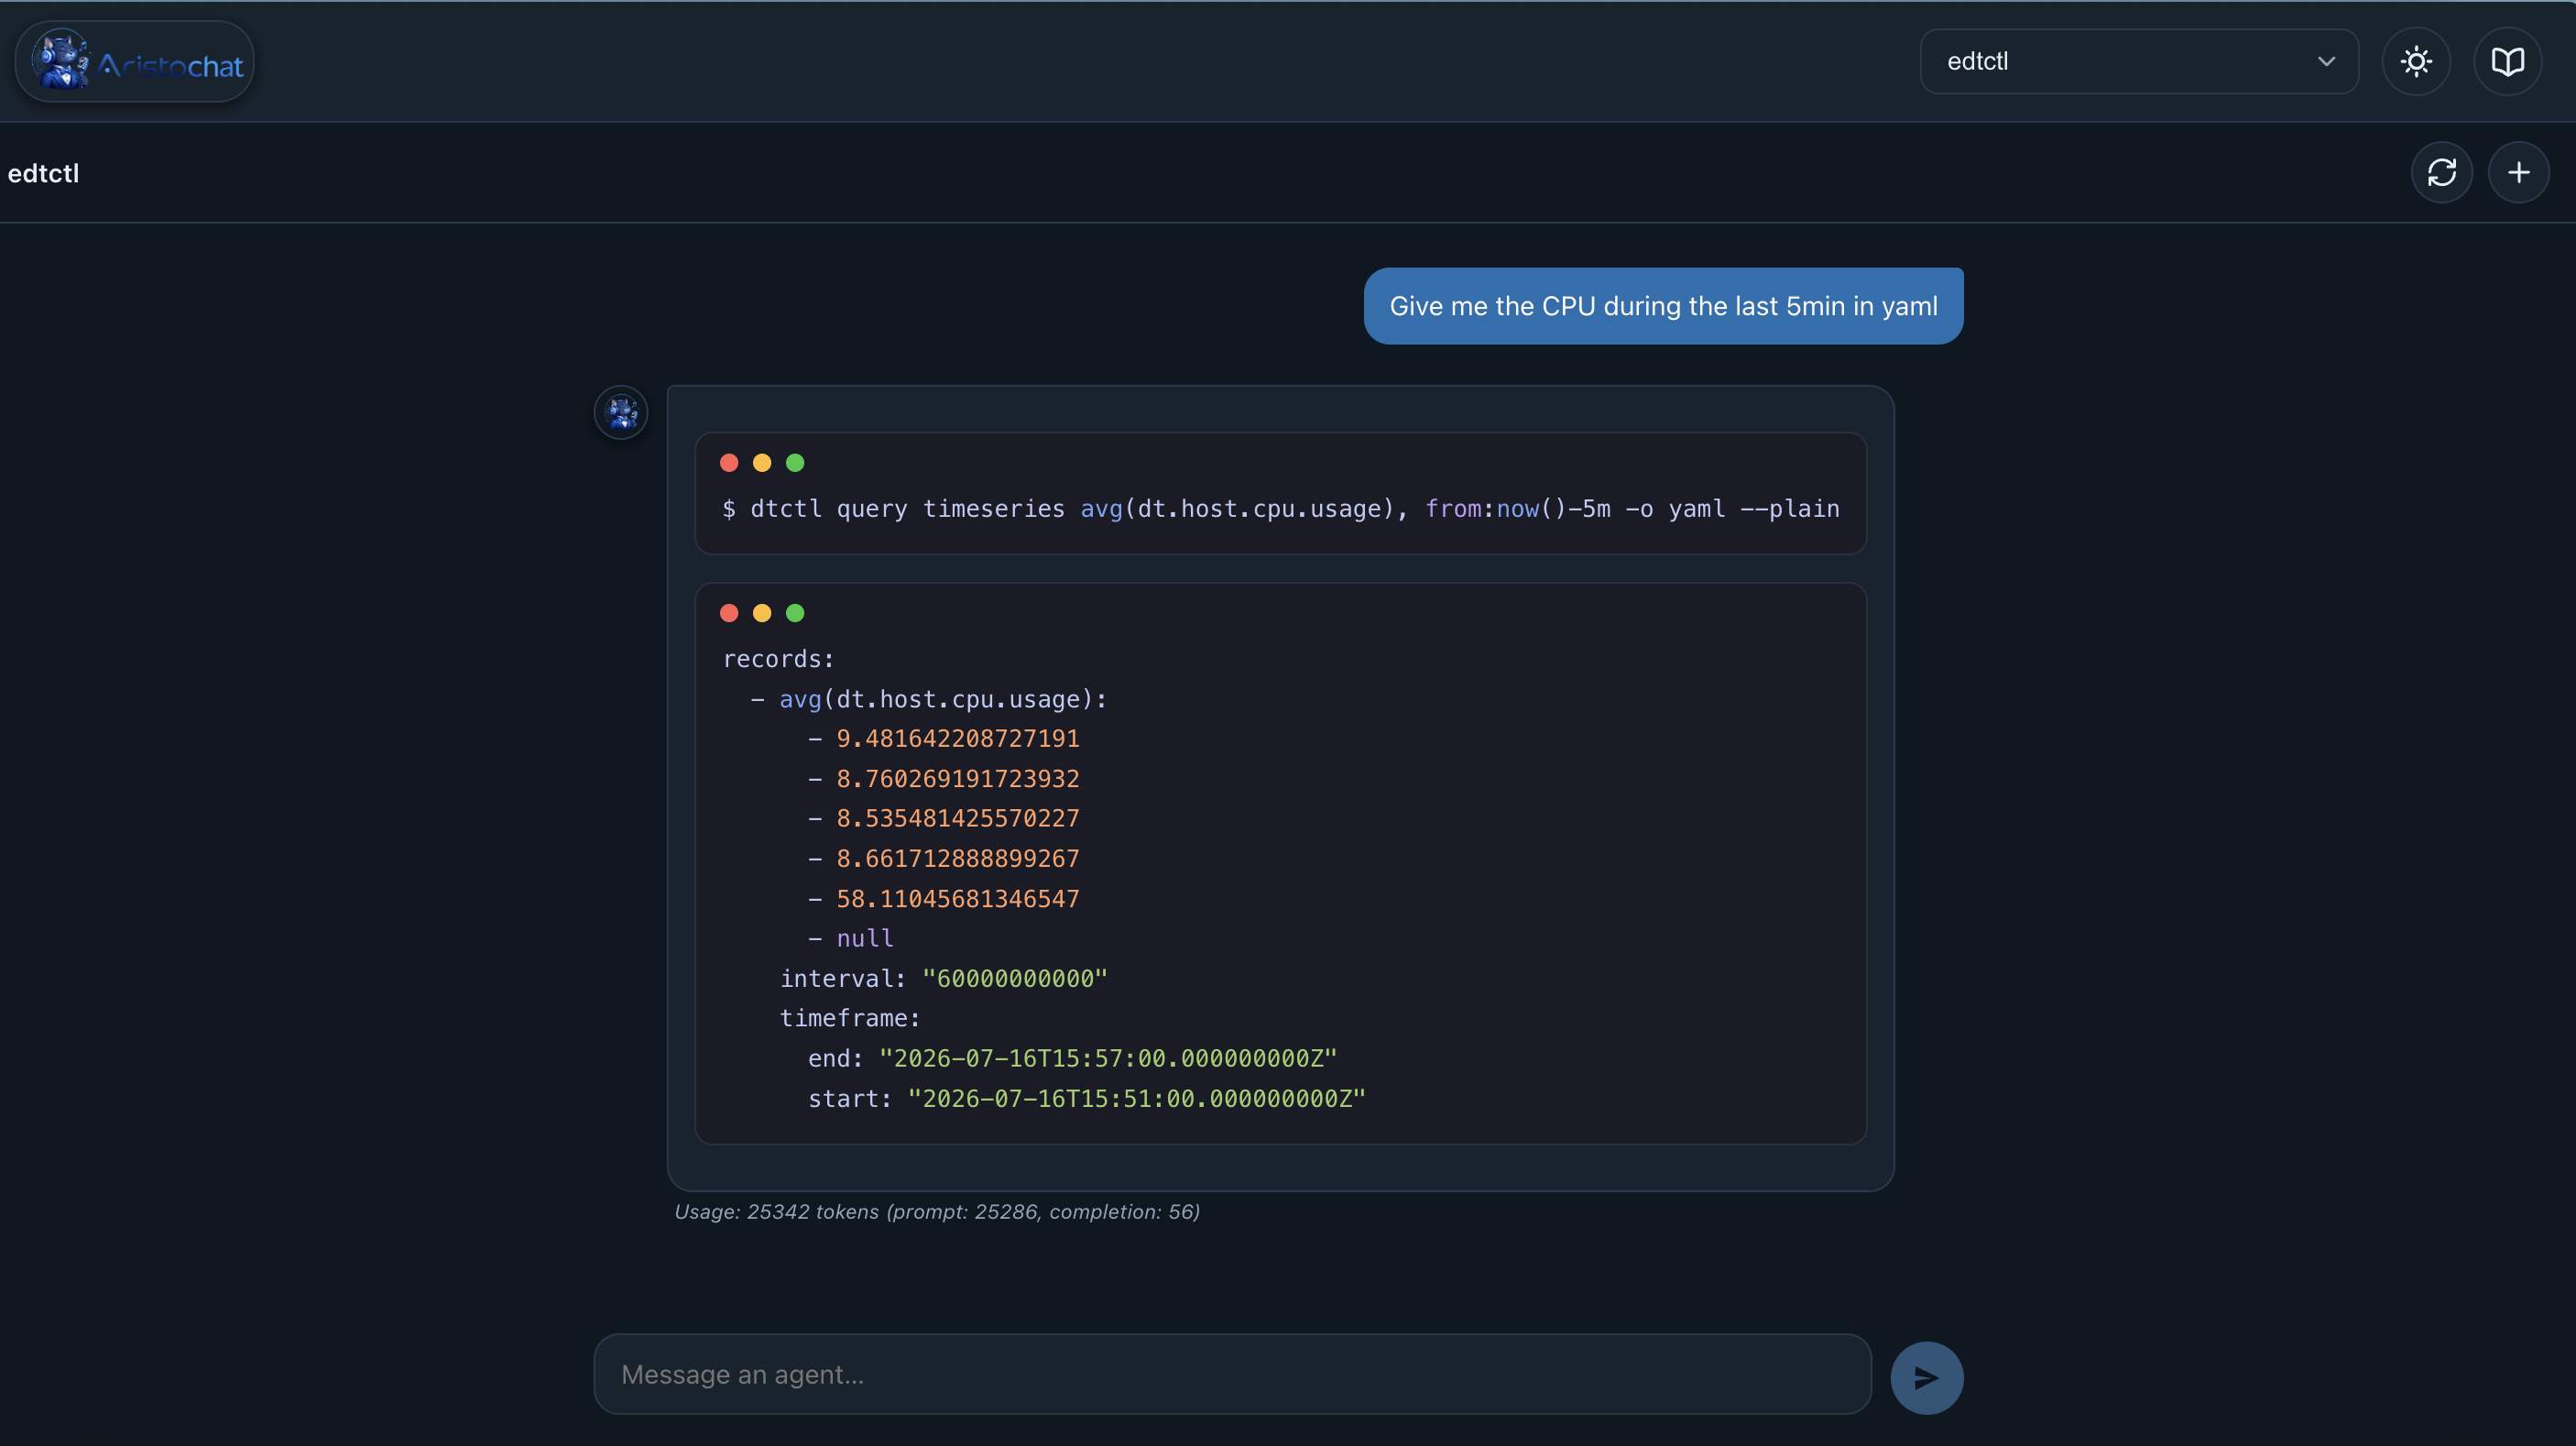
Task: Click the red dot on output block
Action: (729, 613)
